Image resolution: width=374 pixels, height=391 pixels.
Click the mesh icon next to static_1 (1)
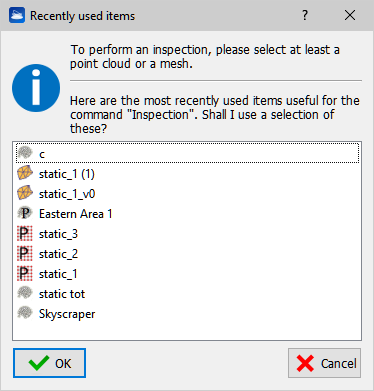[25, 174]
